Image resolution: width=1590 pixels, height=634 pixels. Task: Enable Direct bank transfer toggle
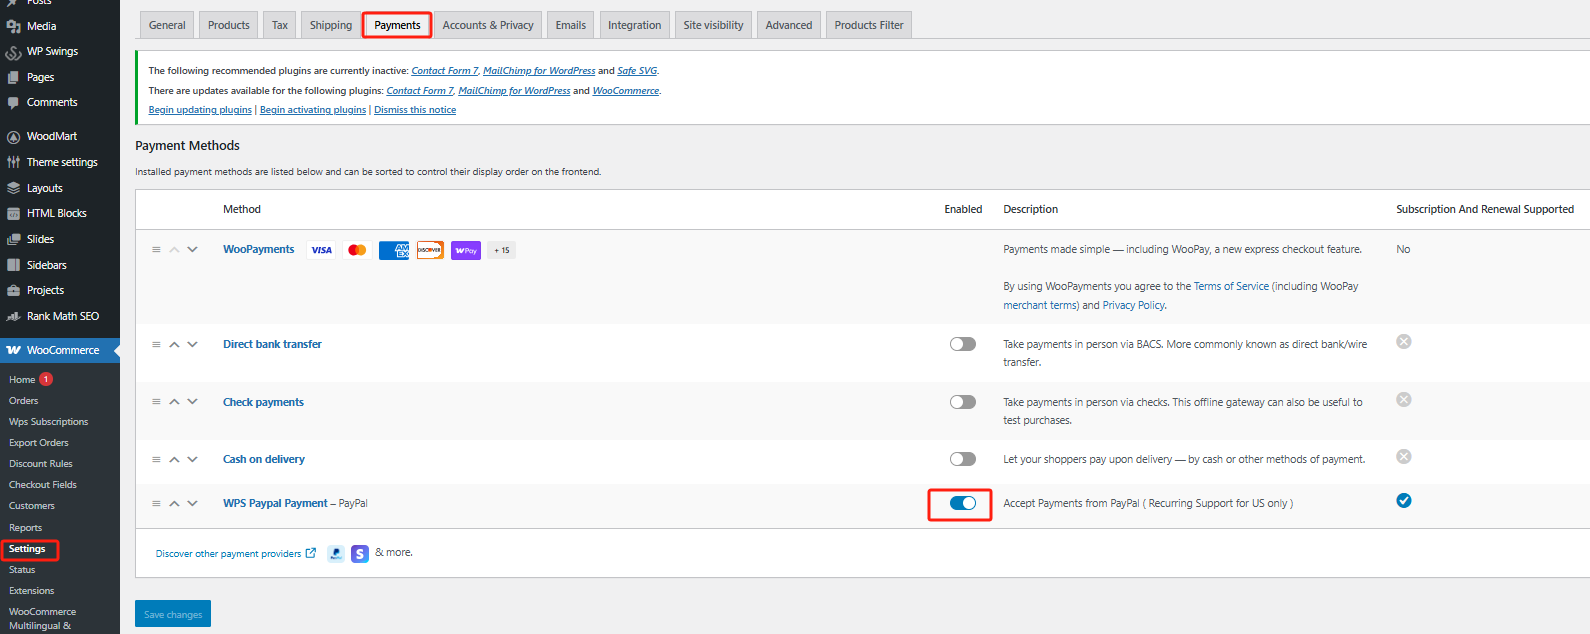pyautogui.click(x=962, y=344)
